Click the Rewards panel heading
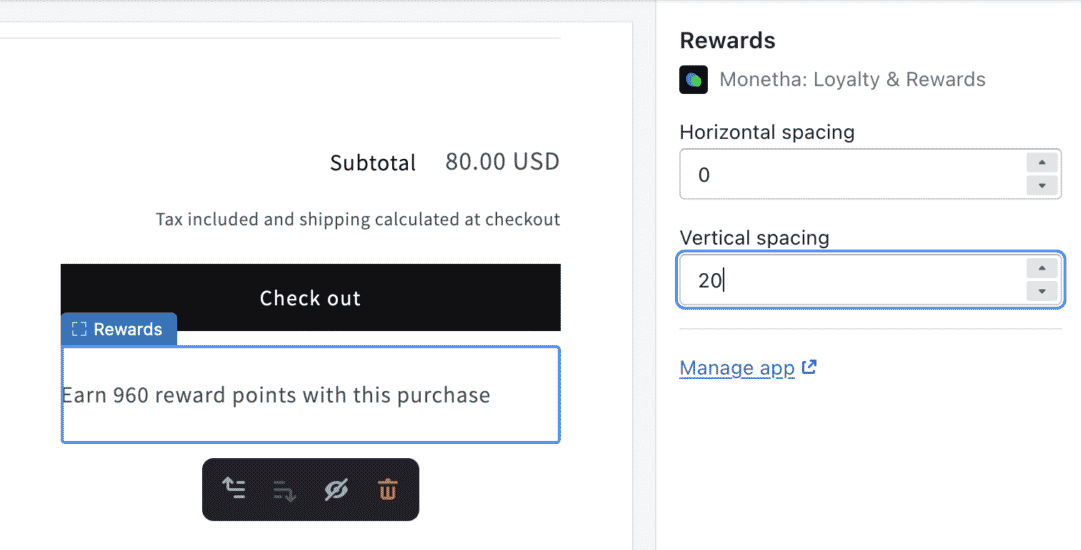The height and width of the screenshot is (550, 1081). tap(727, 41)
